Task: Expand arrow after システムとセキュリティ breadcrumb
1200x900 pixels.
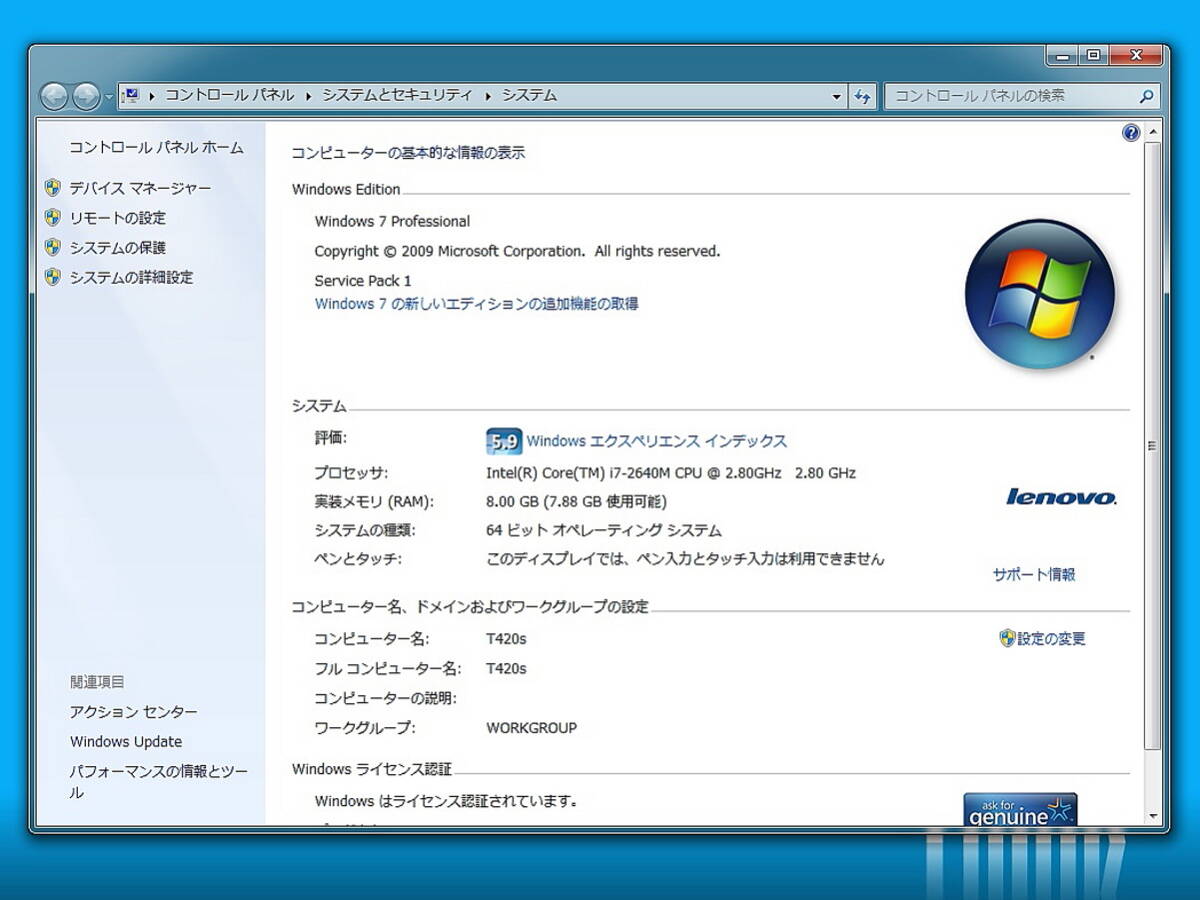Action: [488, 96]
